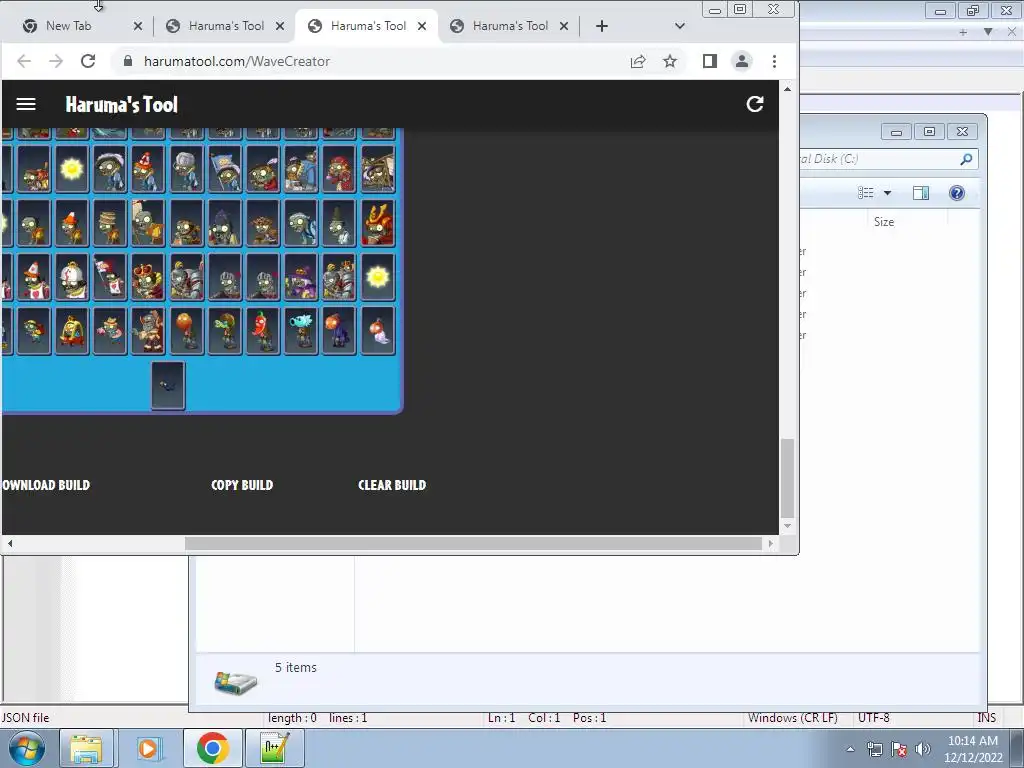Pick the red robed wizard zombie
The image size is (1024, 768).
(x=340, y=169)
